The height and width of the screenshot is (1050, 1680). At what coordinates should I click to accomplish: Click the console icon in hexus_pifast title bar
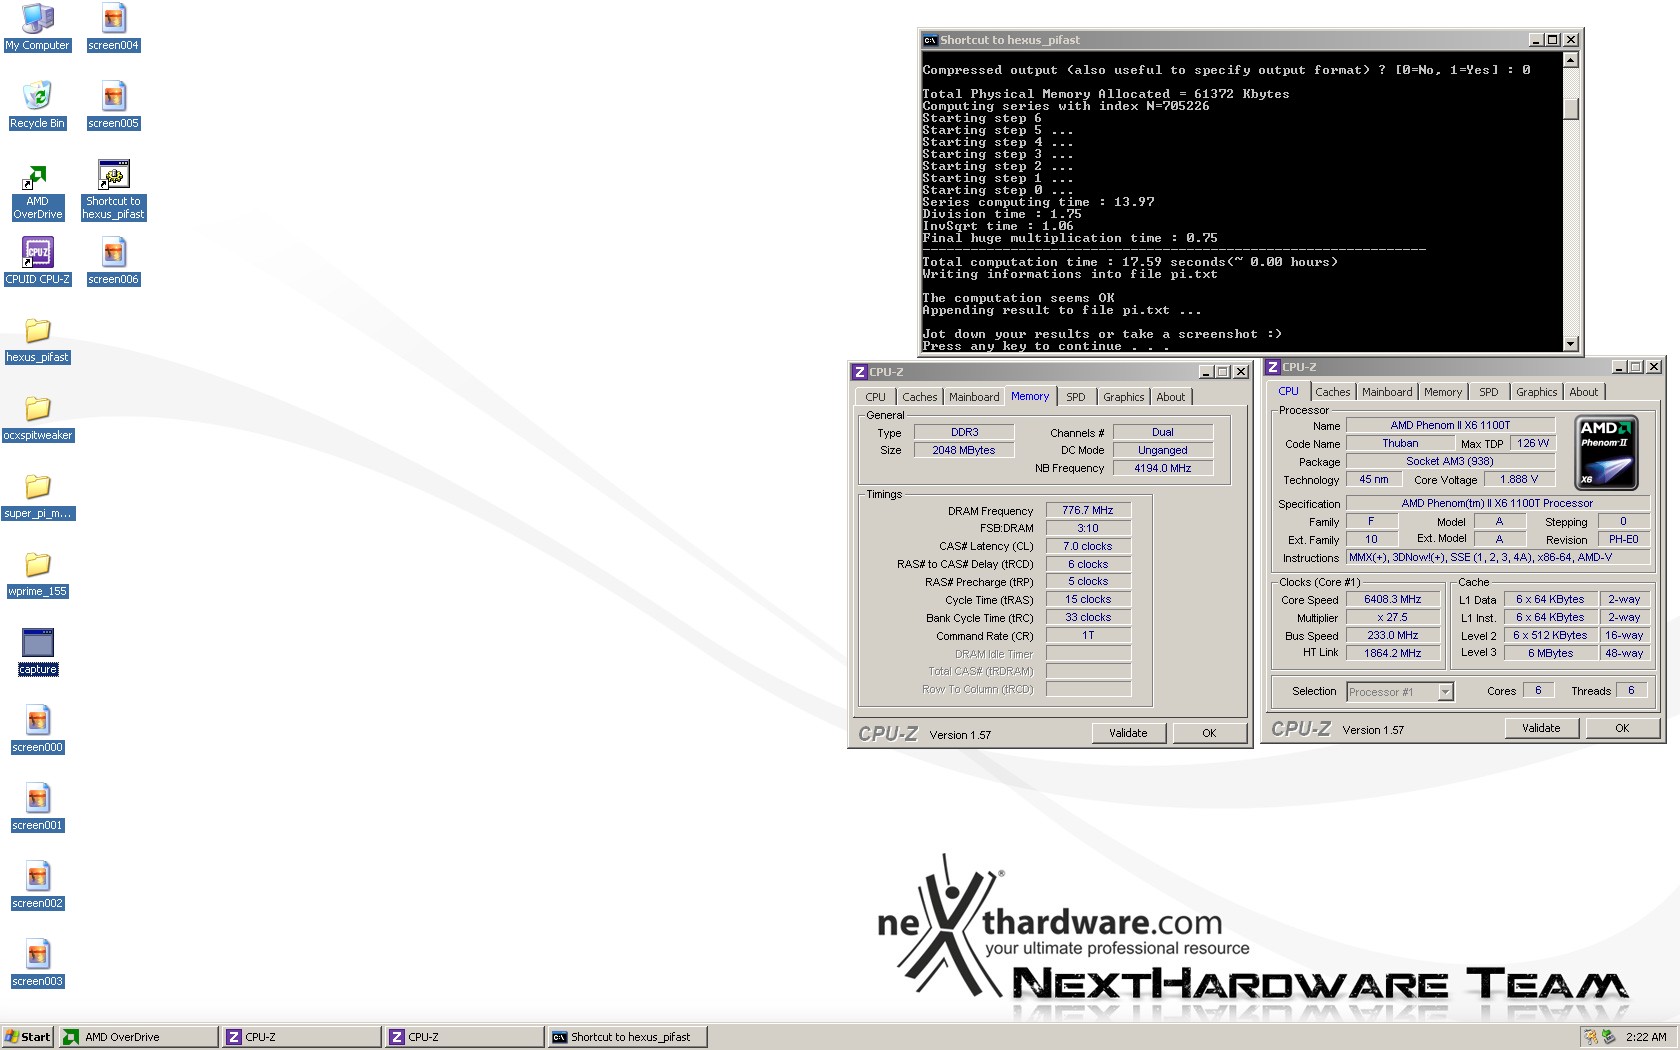[930, 40]
